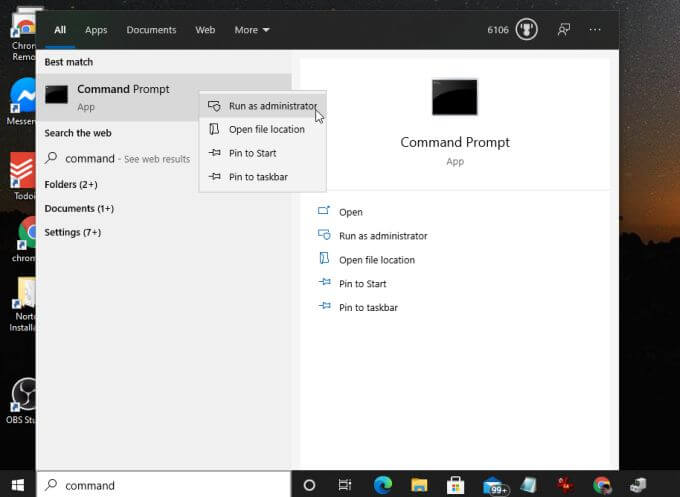Switch to the Apps search tab
Screen dimensions: 680x497
[x=96, y=30]
